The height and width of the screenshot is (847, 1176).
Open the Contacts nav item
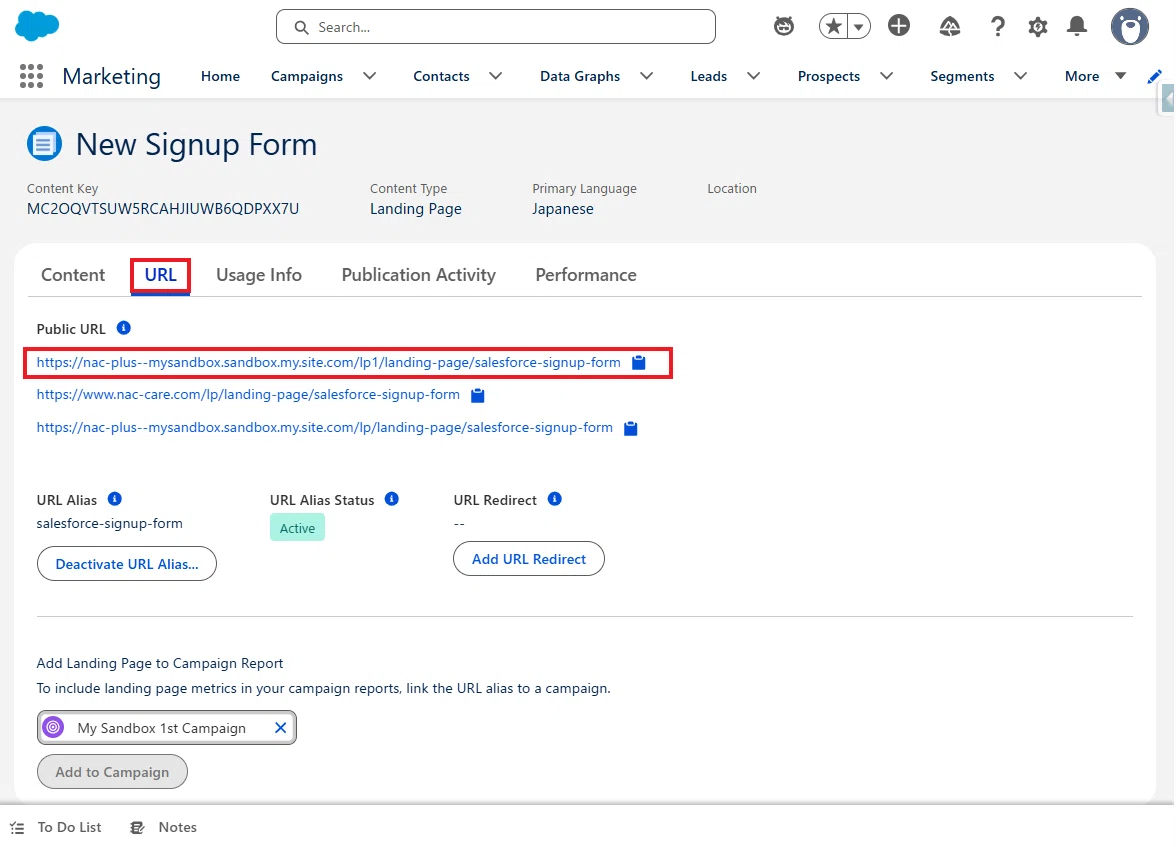(x=441, y=76)
